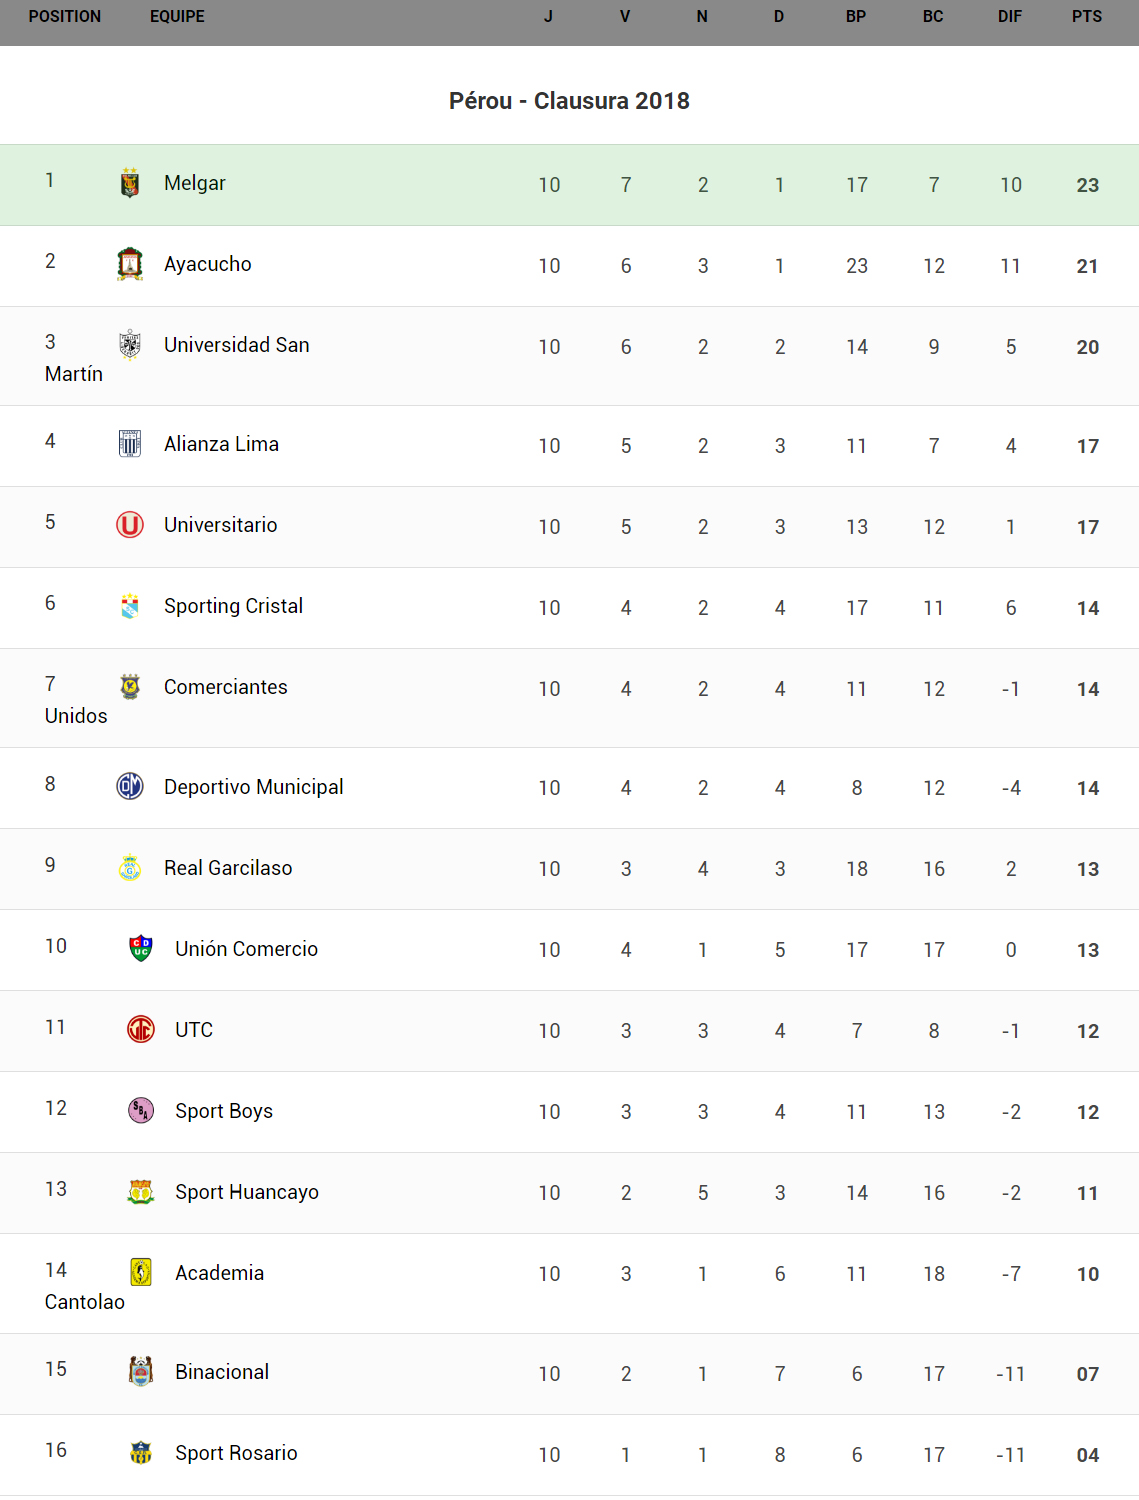Viewport: 1139px width, 1500px height.
Task: Click the Academia Cantolao yellow crest
Action: [x=141, y=1272]
